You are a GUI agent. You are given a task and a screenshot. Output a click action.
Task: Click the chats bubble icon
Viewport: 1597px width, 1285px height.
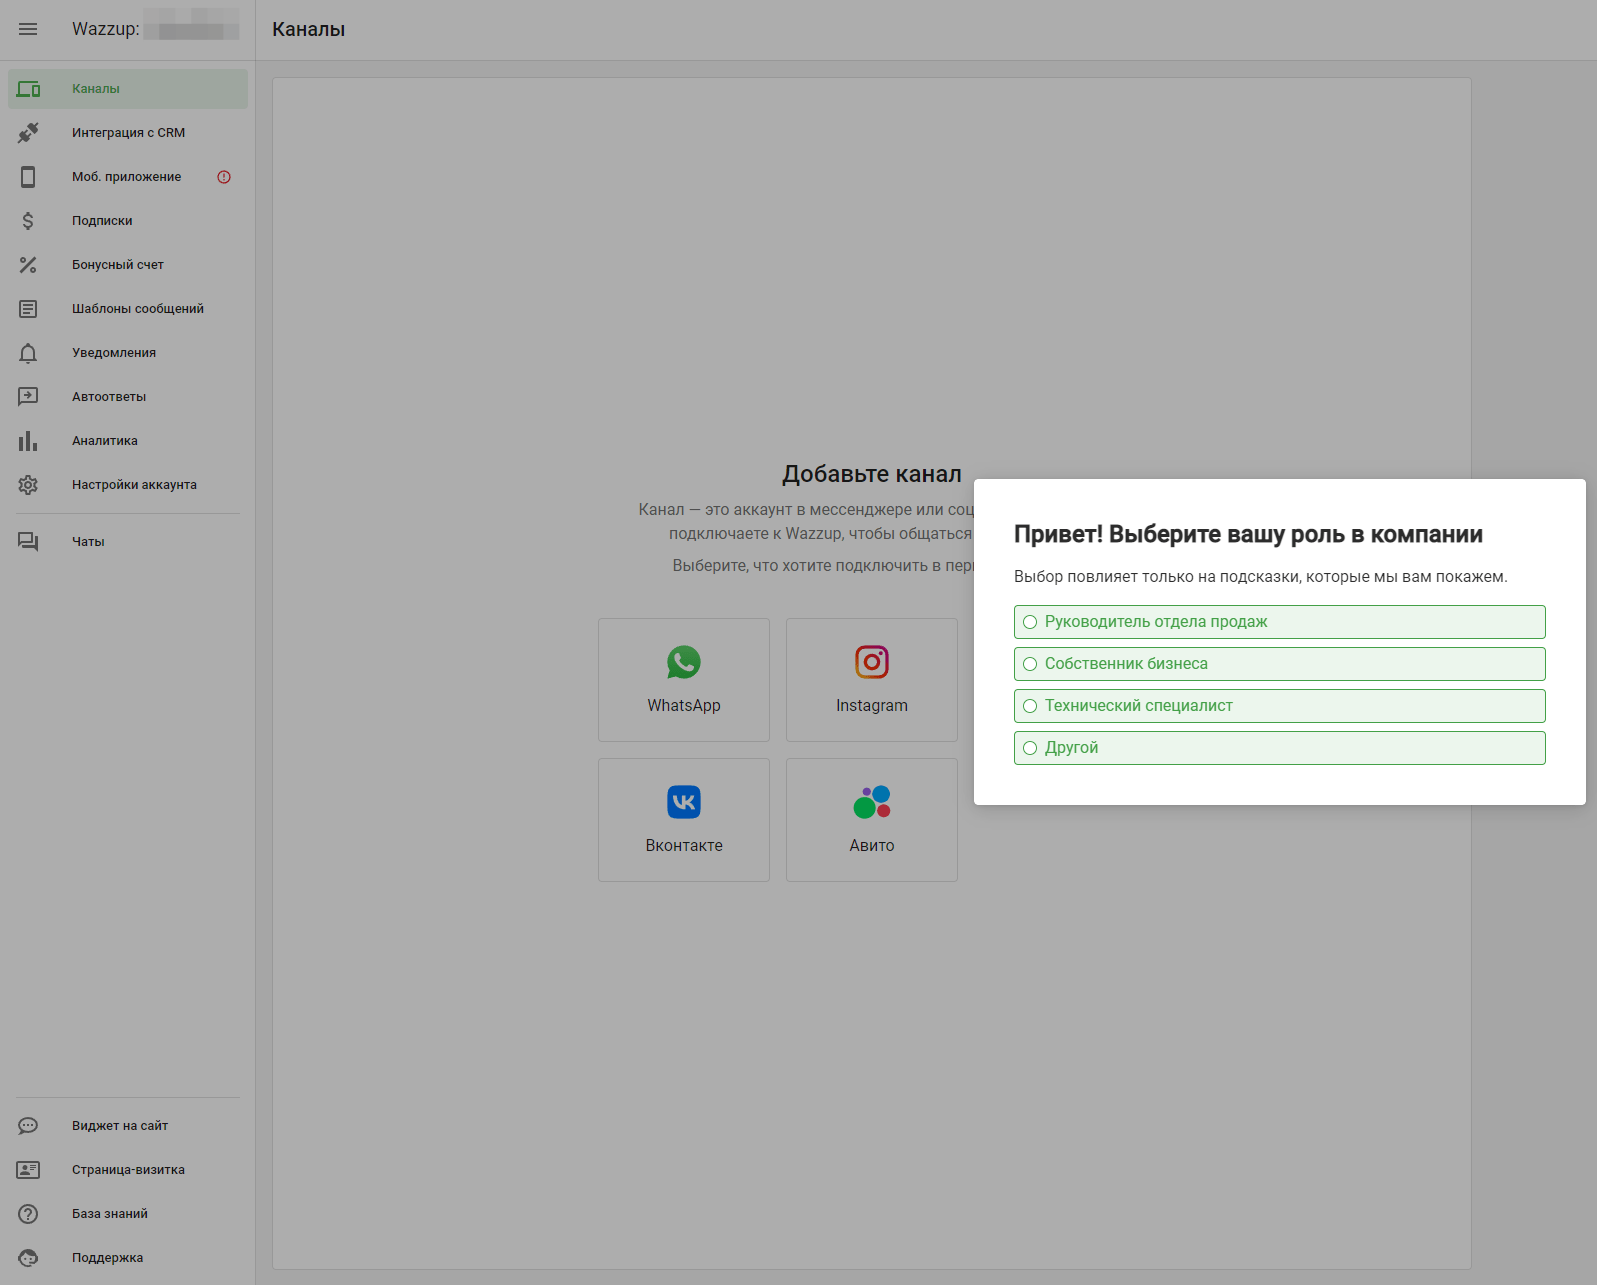coord(28,542)
